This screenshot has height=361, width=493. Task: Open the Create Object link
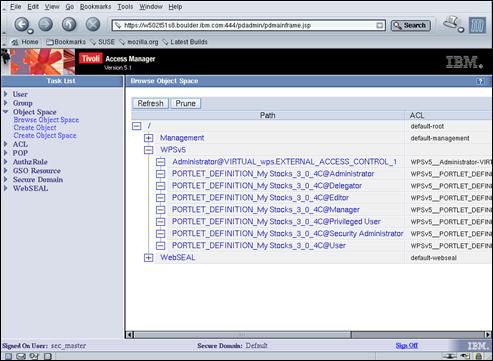(x=35, y=128)
